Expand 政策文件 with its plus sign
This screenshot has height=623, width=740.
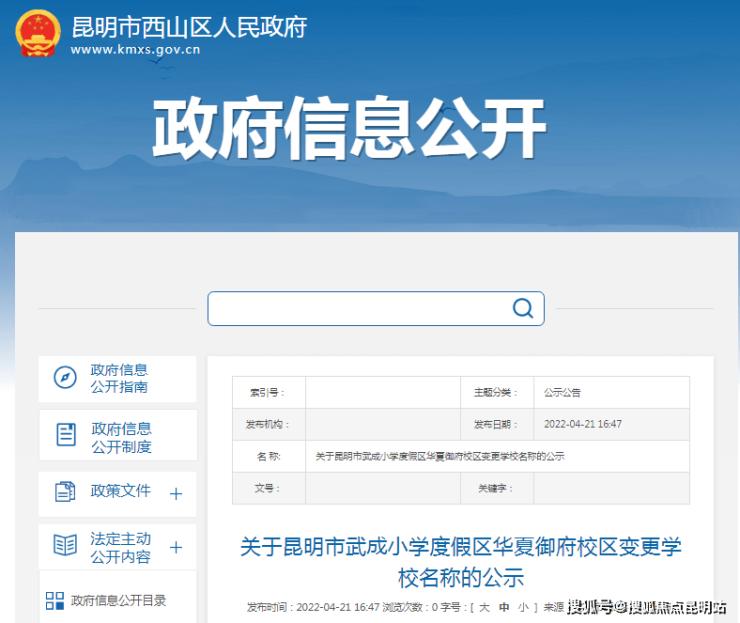176,493
